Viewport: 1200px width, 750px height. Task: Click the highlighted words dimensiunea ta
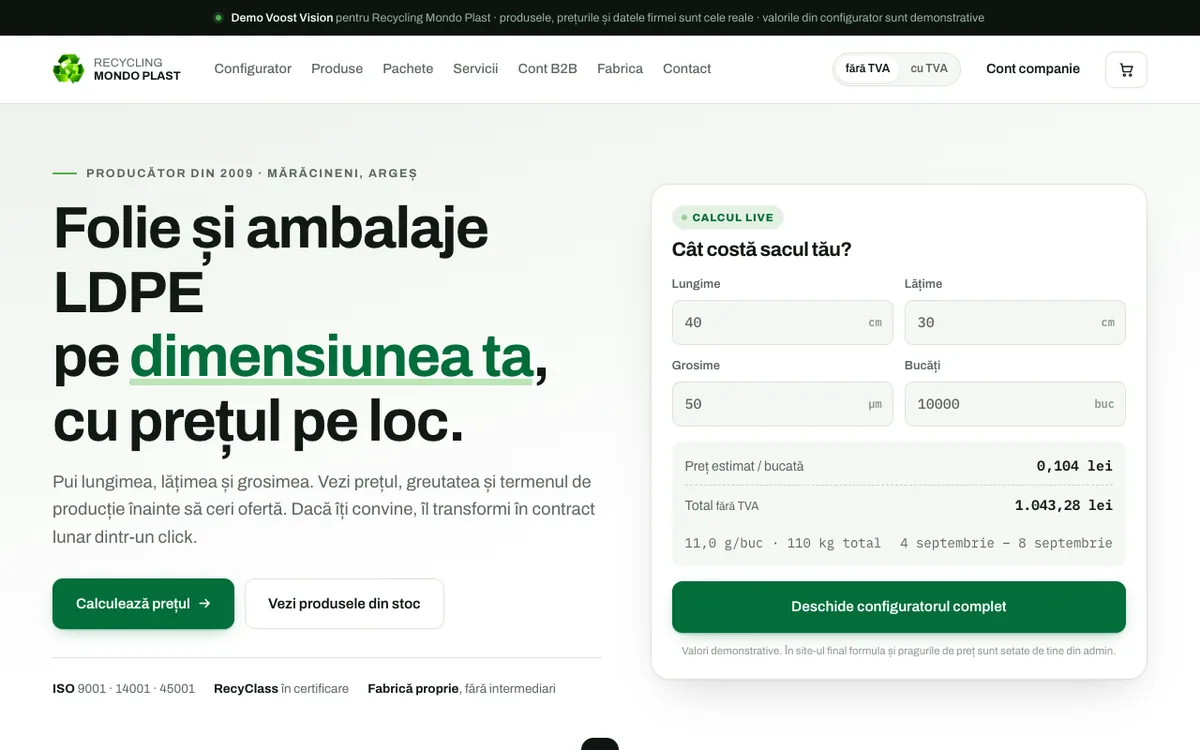332,358
